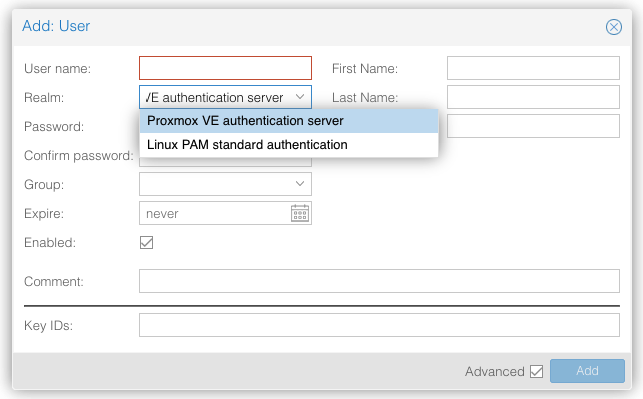Click the Last Name input field
Screen dimensions: 643x399
[x=533, y=97]
